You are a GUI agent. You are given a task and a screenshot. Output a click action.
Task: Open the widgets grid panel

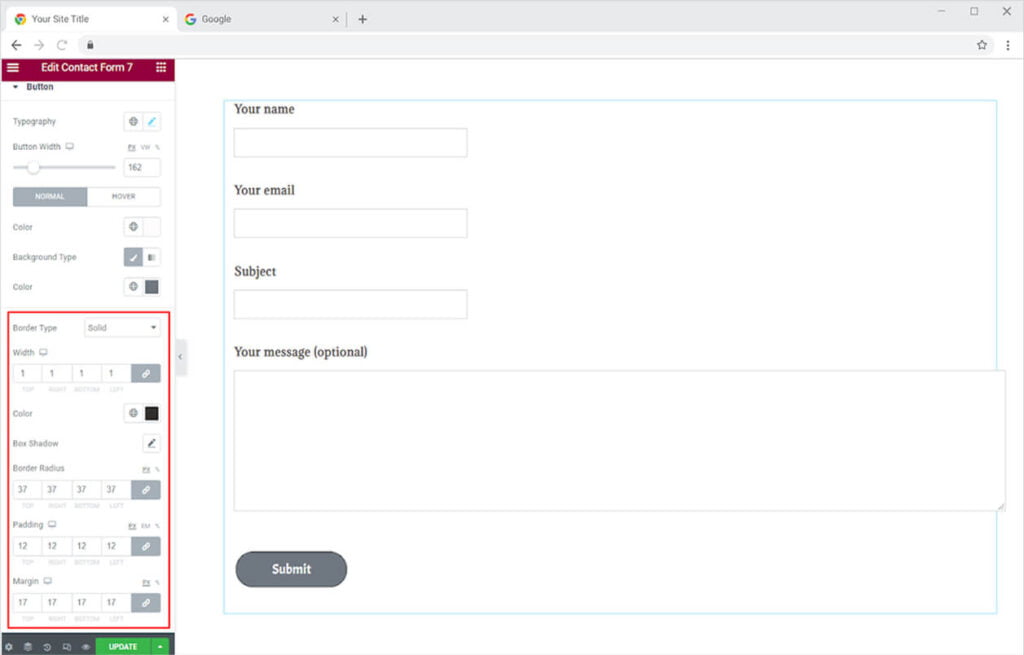click(x=161, y=68)
